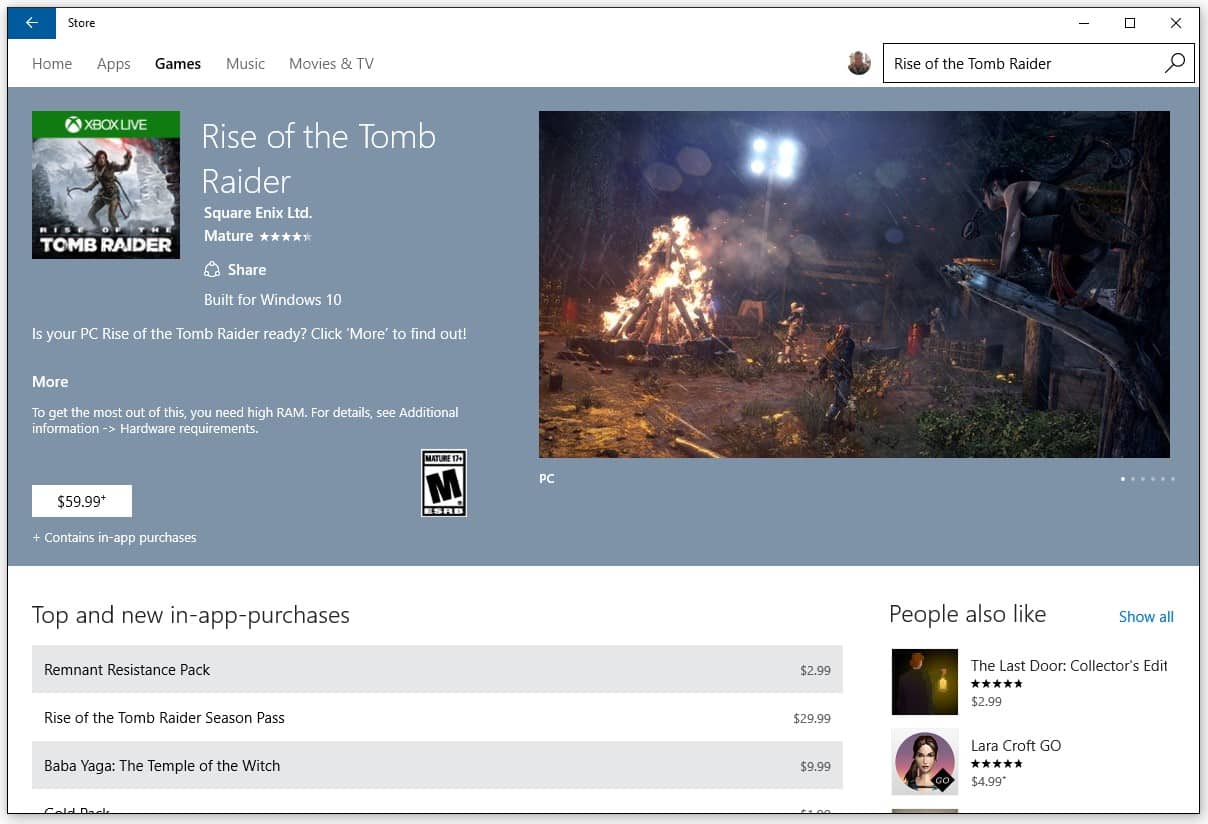The image size is (1208, 824).
Task: Buy the game for $59.99
Action: click(x=82, y=501)
